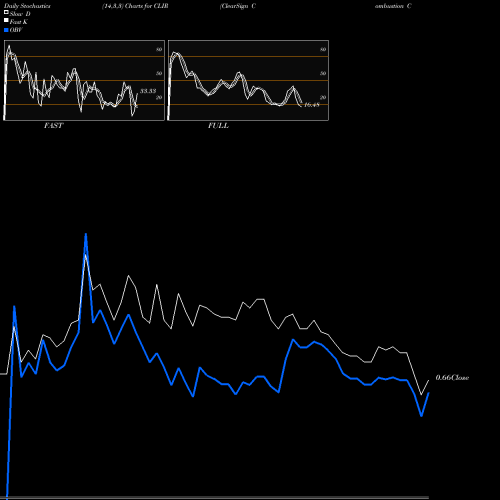Click the right end of the white close price line
This screenshot has height=500, width=500.
(429, 380)
